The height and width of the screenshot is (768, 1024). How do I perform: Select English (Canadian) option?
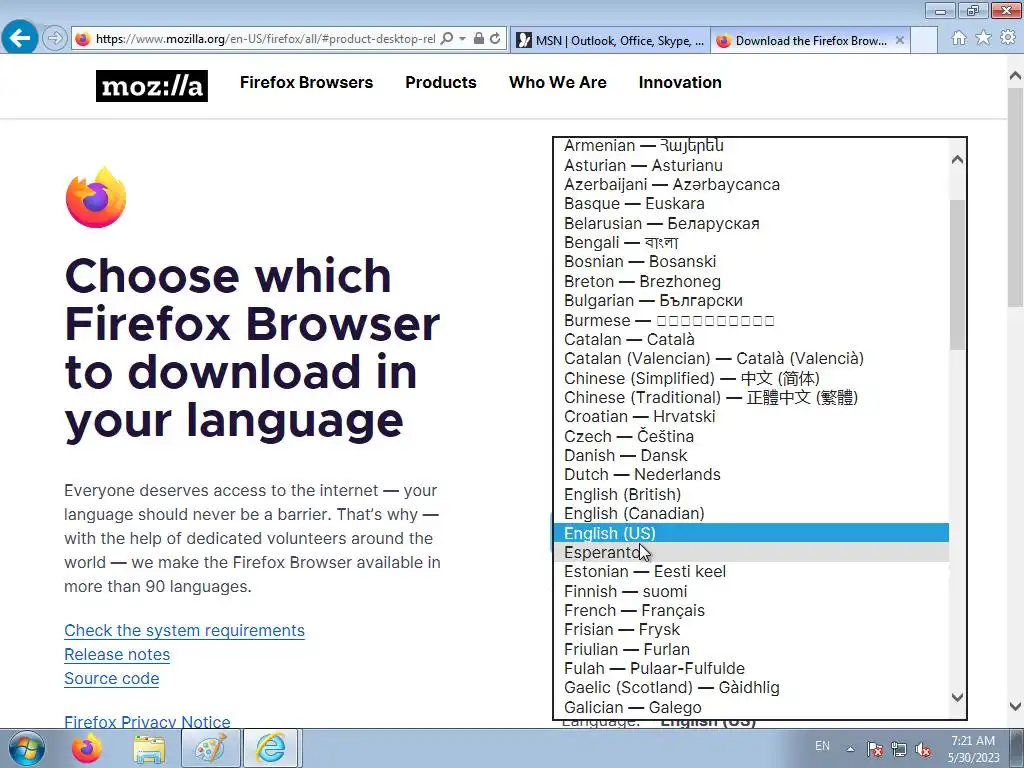point(751,513)
